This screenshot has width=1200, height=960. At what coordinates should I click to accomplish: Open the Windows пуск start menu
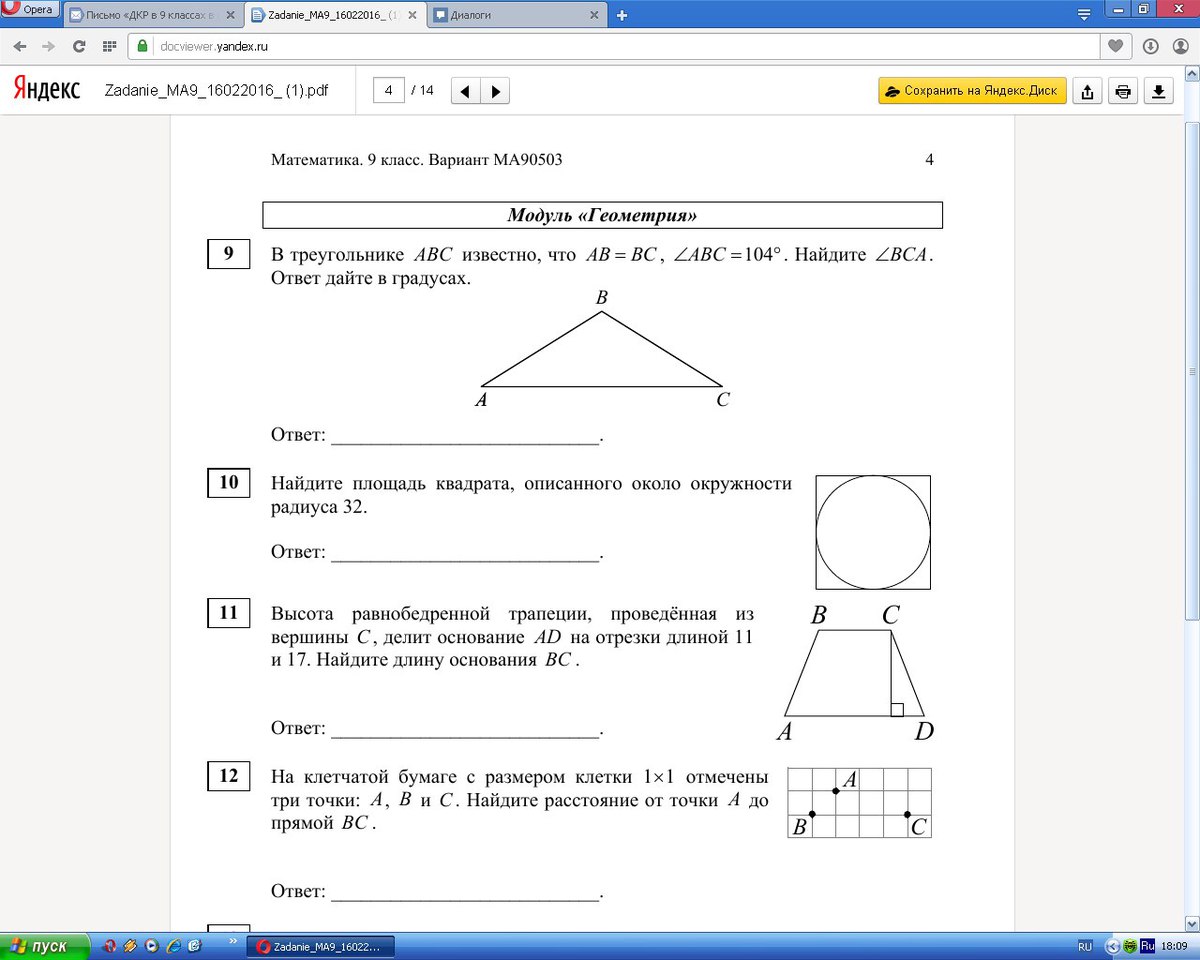tap(45, 946)
